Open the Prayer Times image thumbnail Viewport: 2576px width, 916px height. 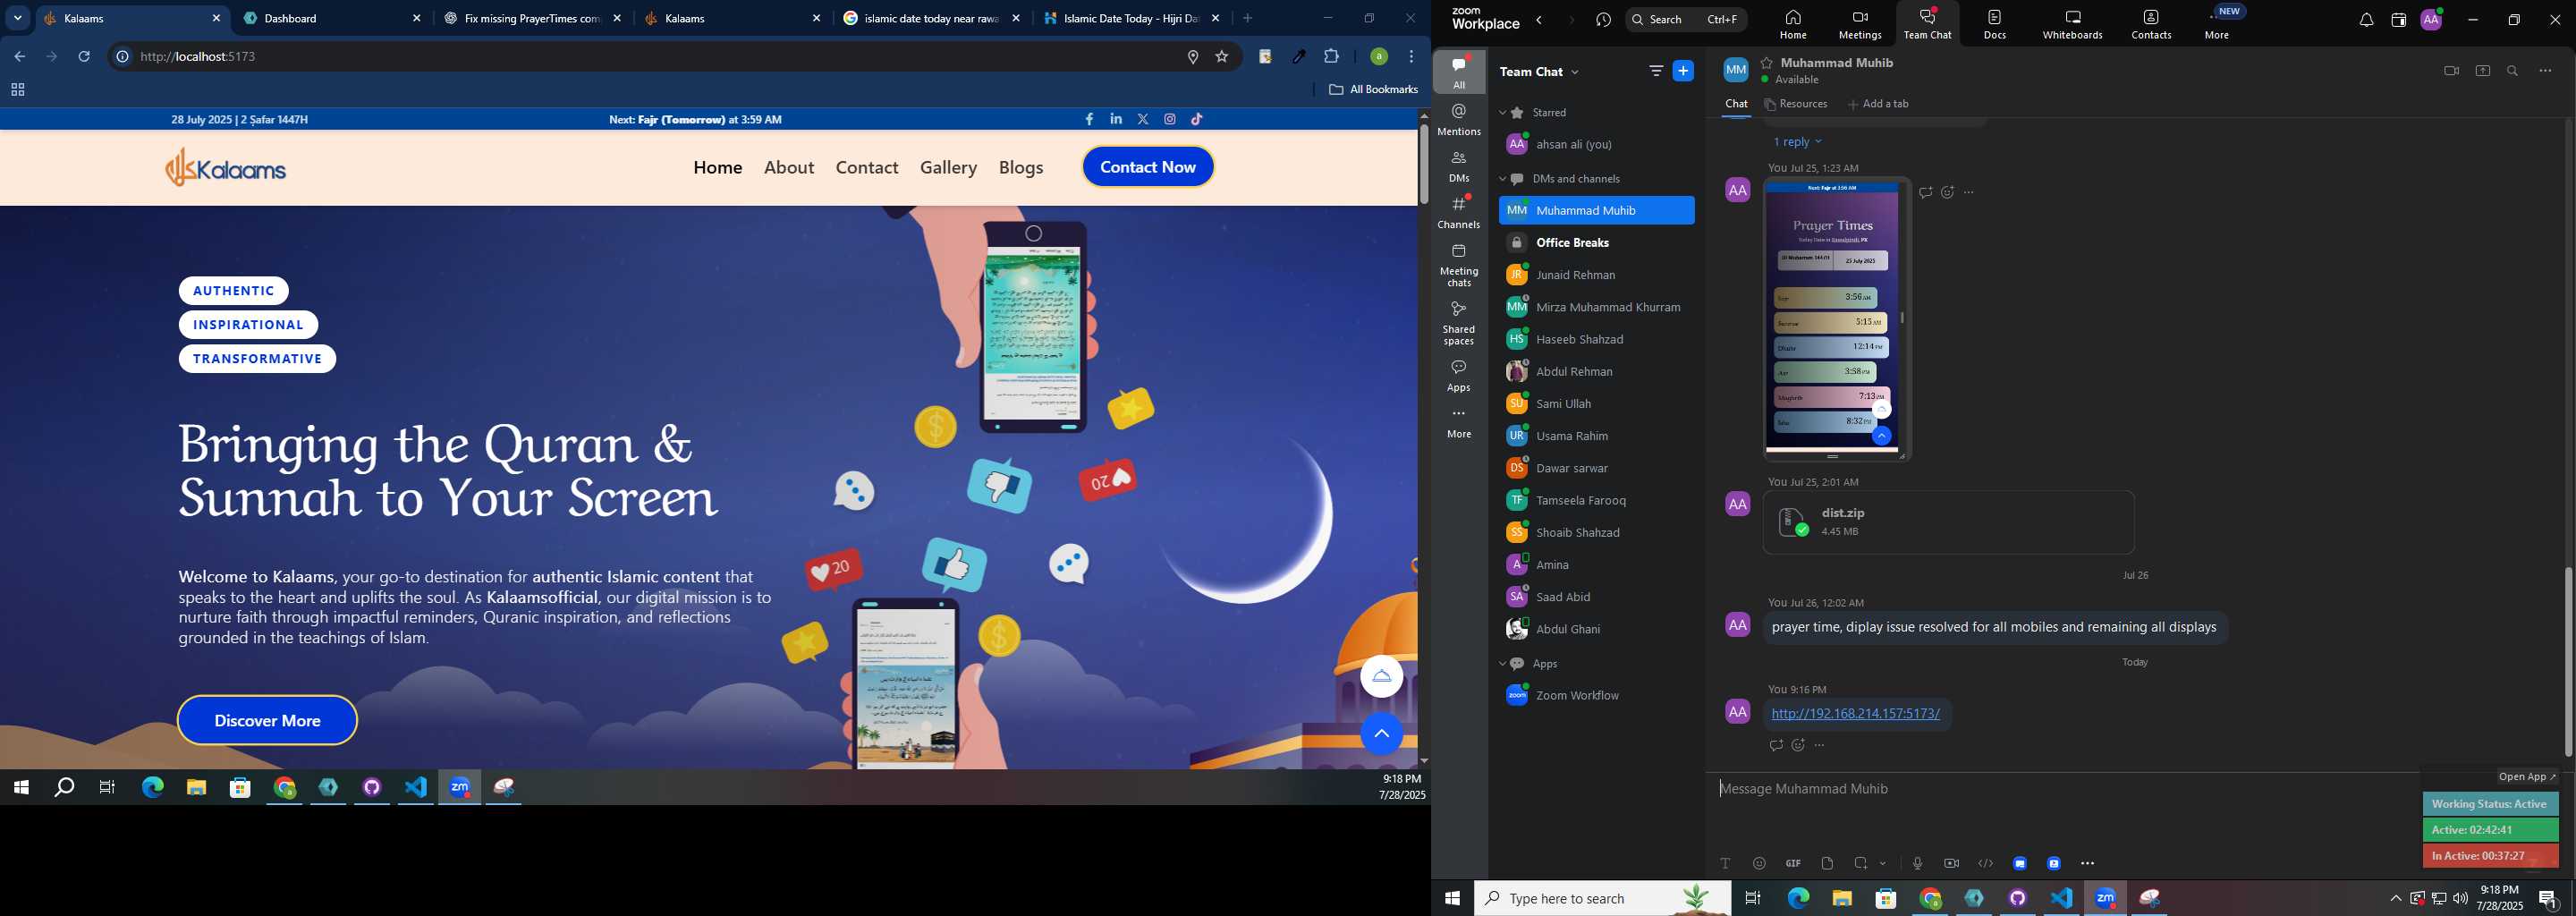tap(1832, 318)
